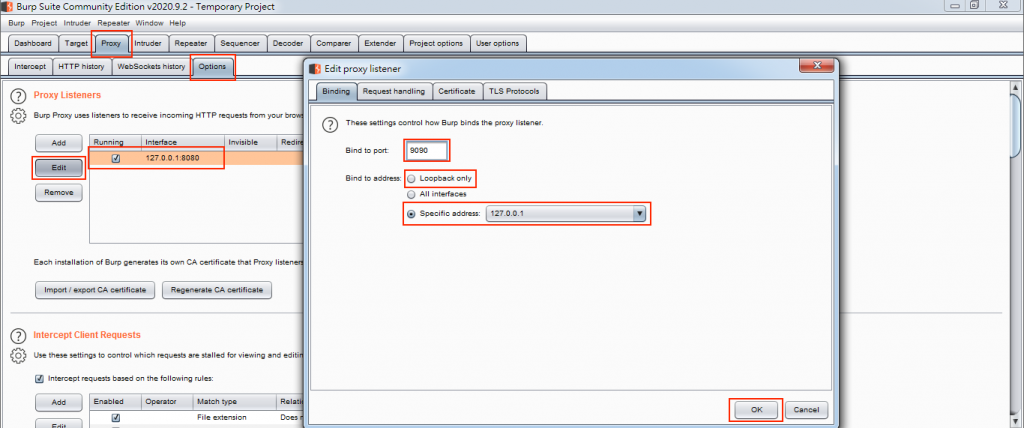This screenshot has width=1024, height=428.
Task: Switch to Extender tab
Action: coord(380,44)
